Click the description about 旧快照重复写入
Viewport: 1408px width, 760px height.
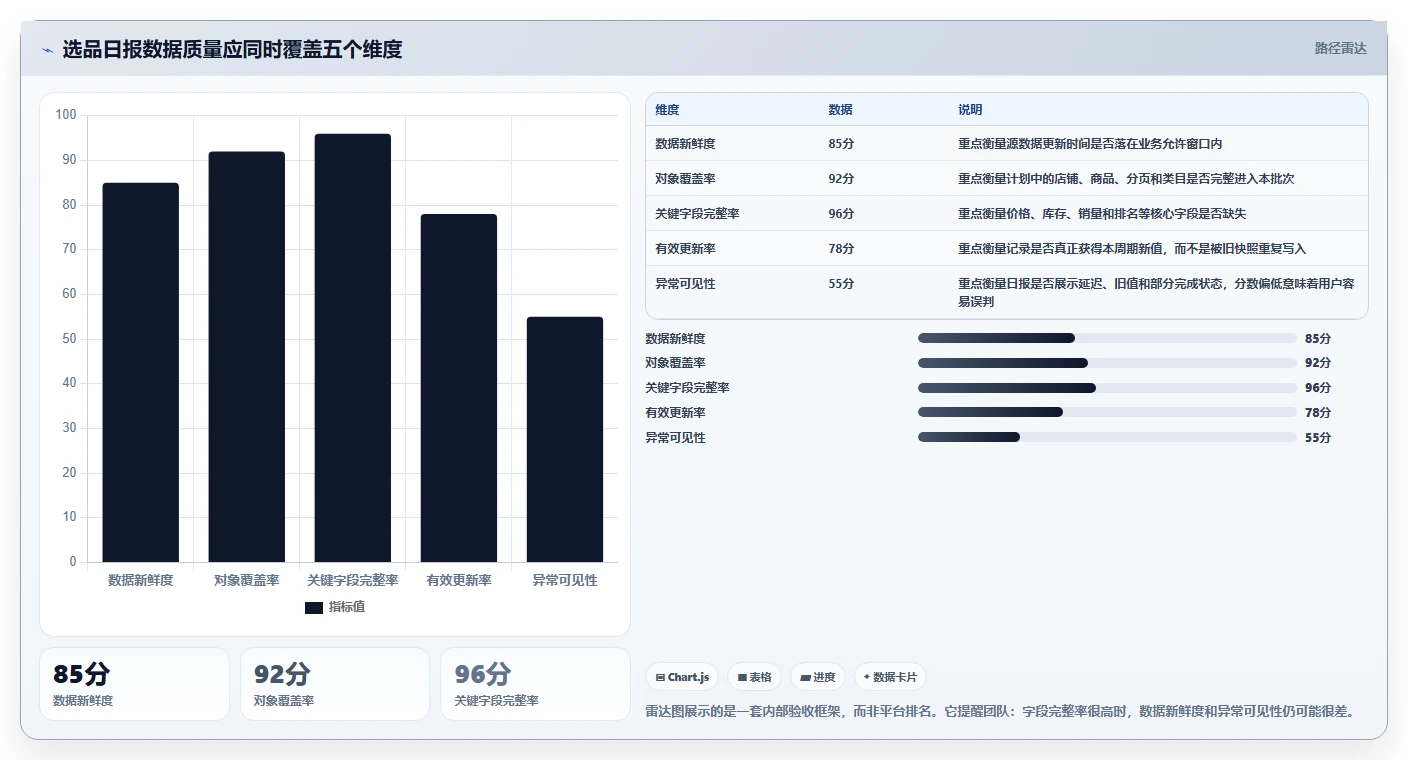[1132, 249]
